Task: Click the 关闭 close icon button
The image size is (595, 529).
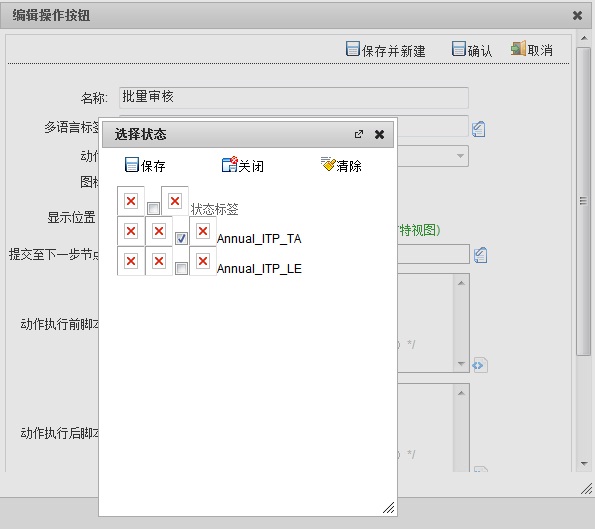Action: point(230,164)
